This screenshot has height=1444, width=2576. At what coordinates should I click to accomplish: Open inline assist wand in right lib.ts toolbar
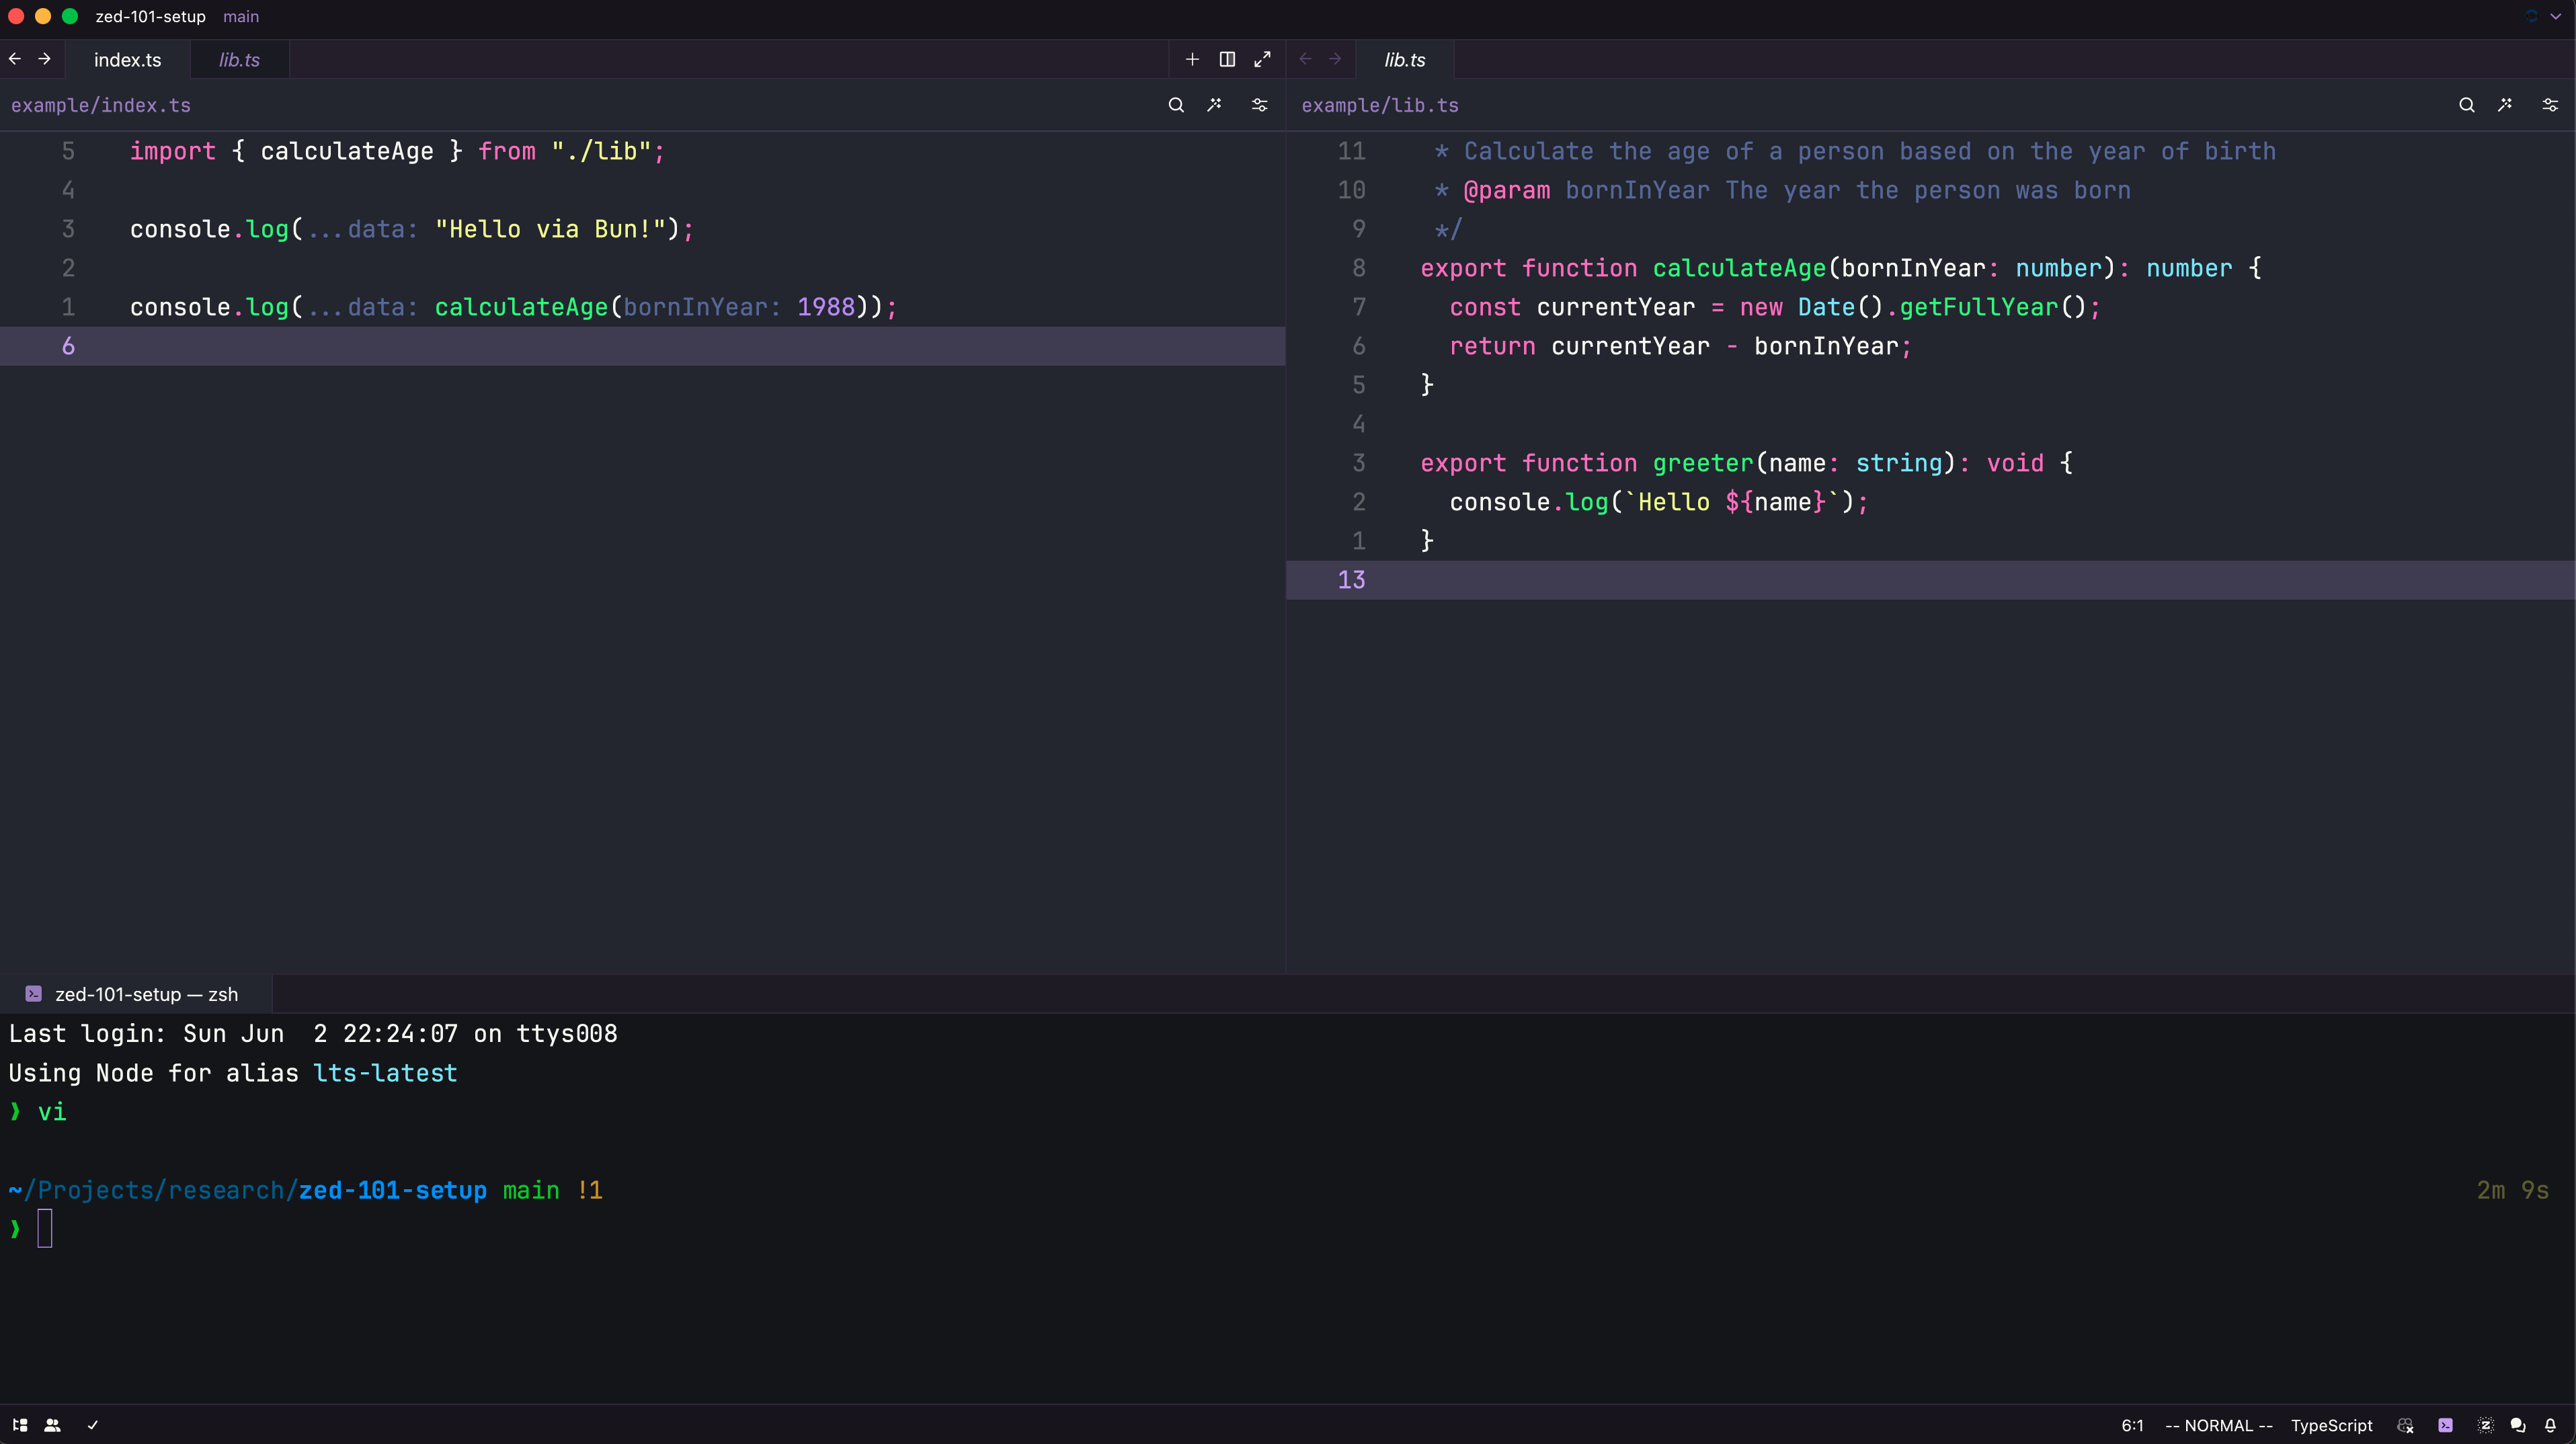pyautogui.click(x=2505, y=105)
